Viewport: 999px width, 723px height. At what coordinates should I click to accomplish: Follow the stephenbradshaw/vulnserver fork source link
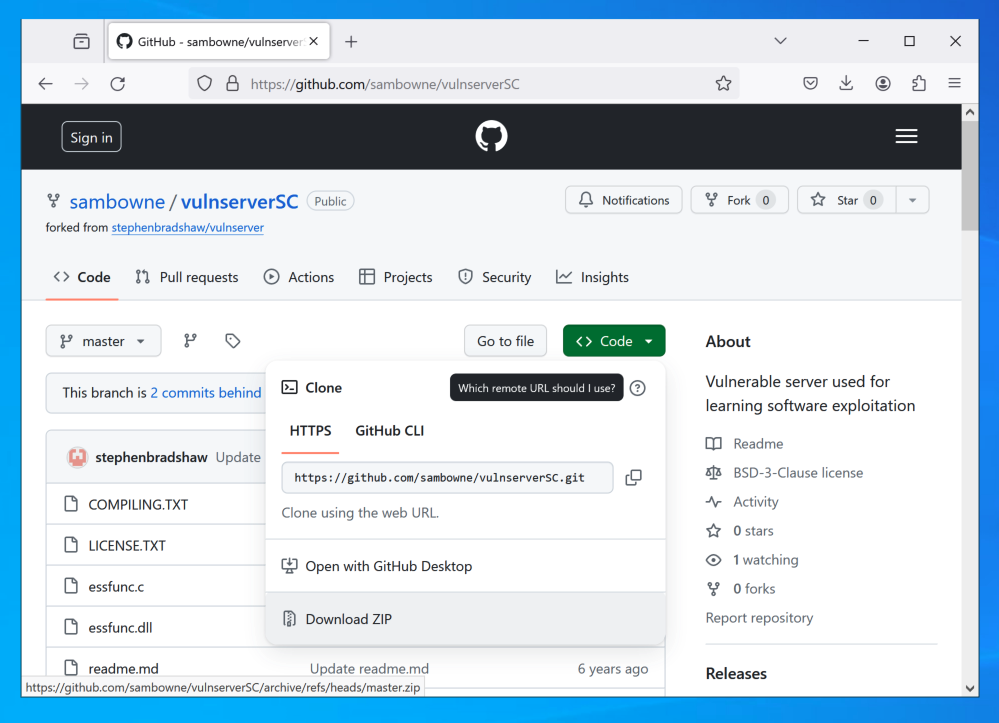[187, 227]
